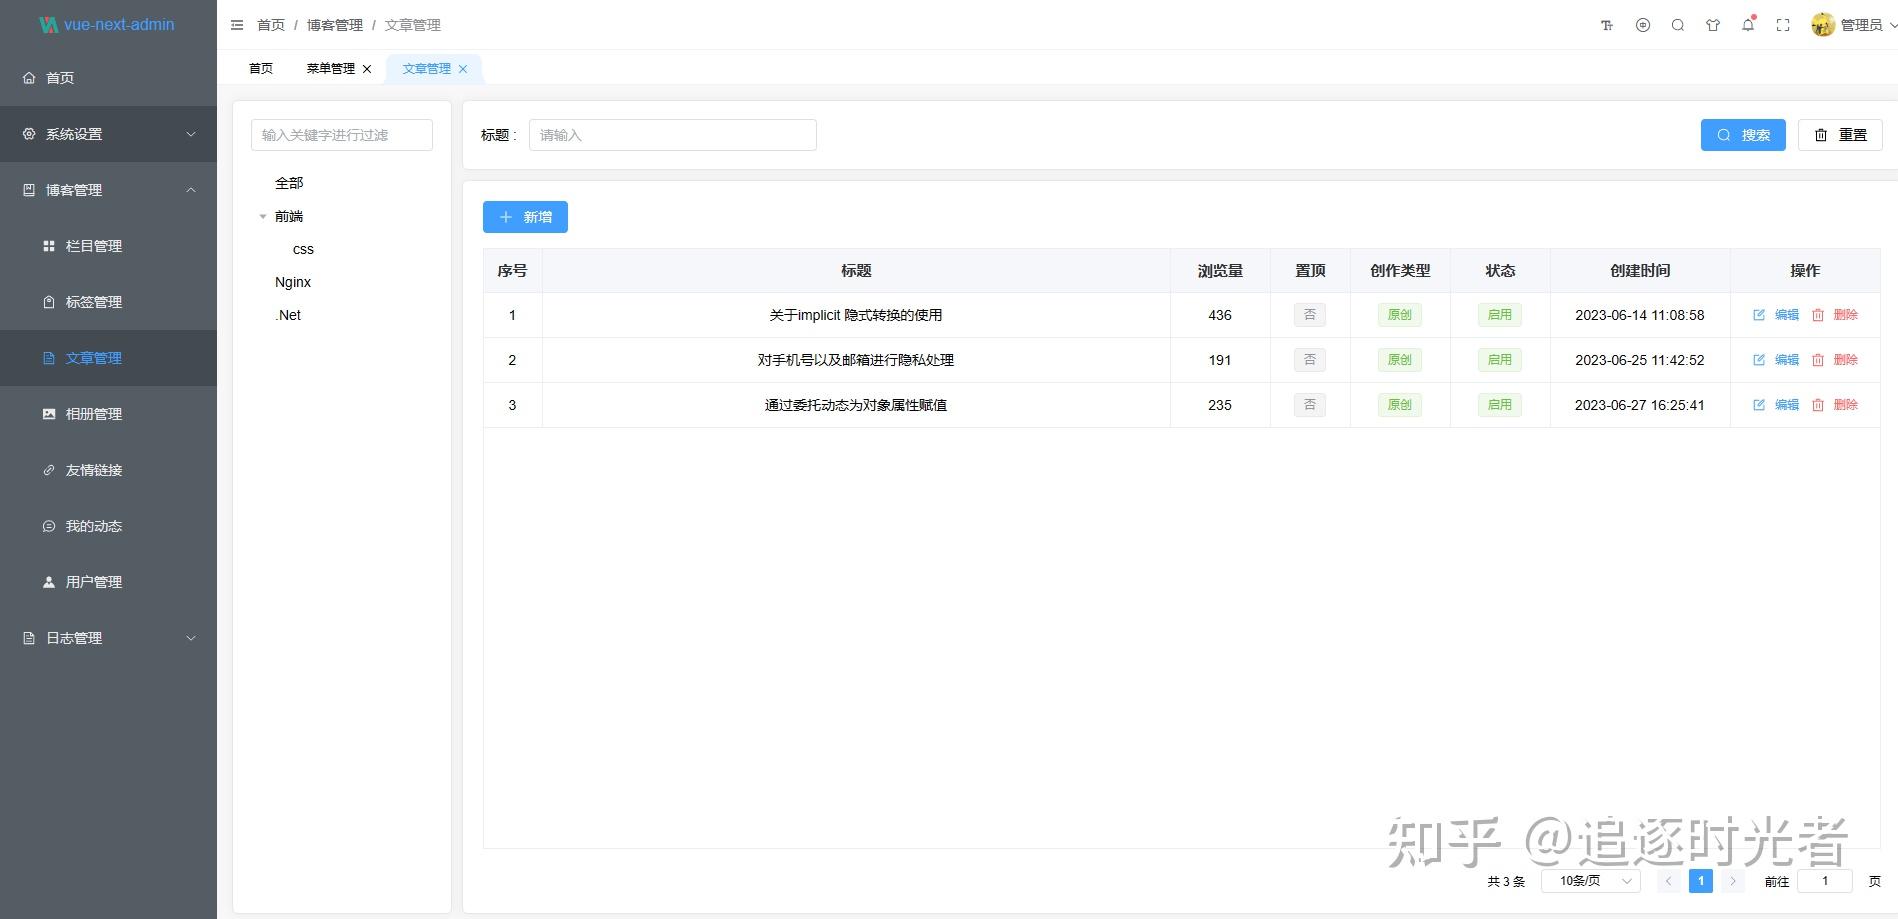Screen dimensions: 1898x919
Task: Click the search magnifier icon in header
Action: [x=1677, y=24]
